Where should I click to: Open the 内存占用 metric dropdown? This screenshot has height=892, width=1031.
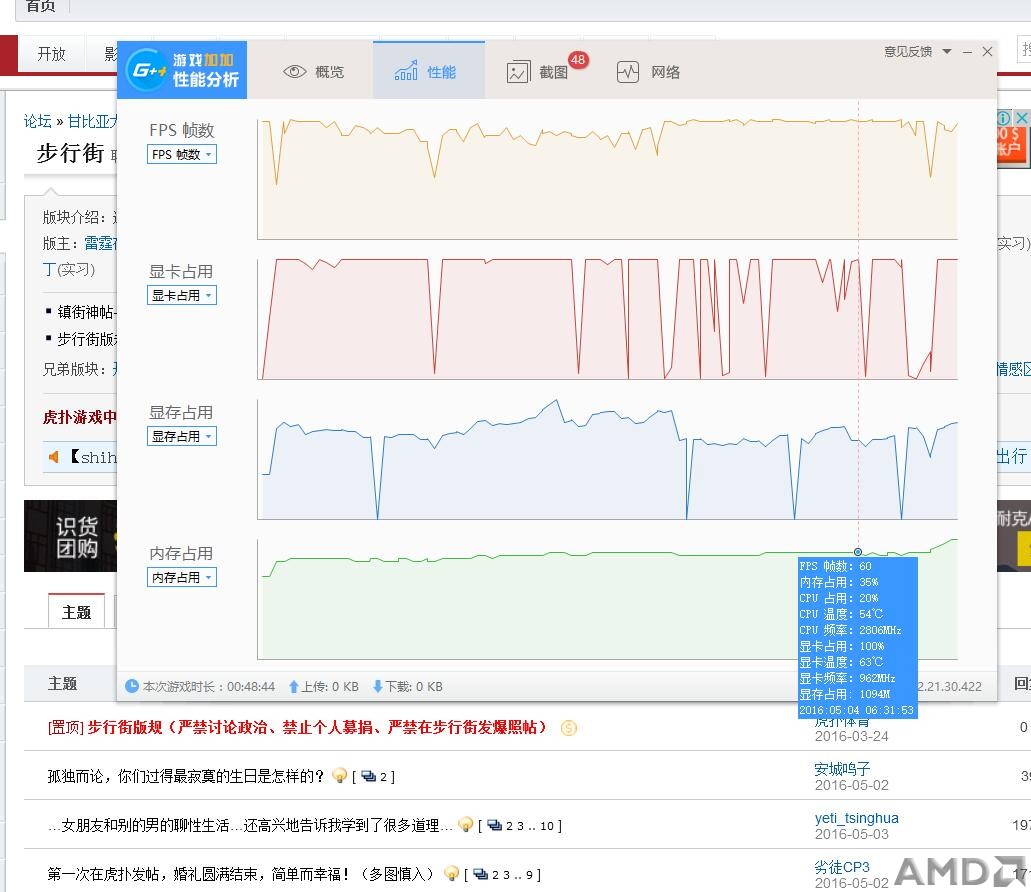pos(181,577)
